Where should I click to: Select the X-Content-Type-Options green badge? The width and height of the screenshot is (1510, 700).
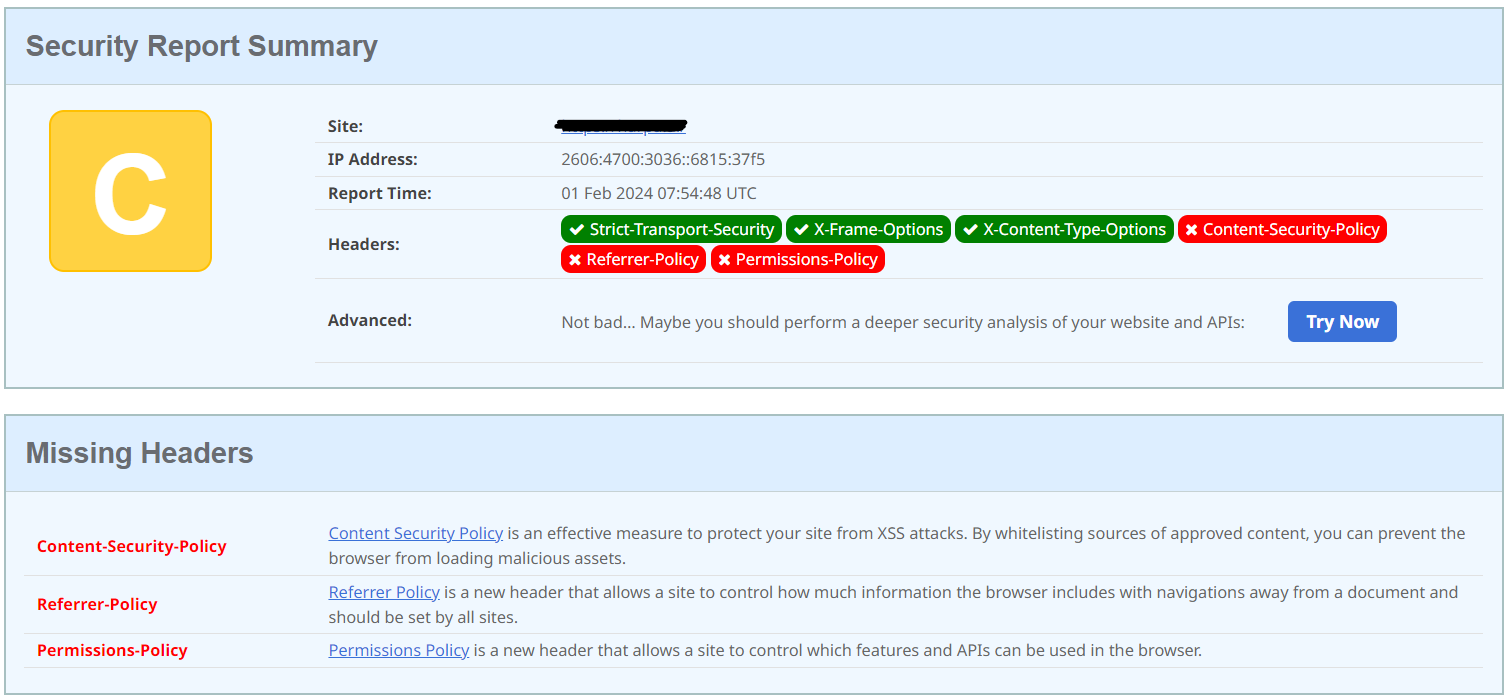(1064, 229)
